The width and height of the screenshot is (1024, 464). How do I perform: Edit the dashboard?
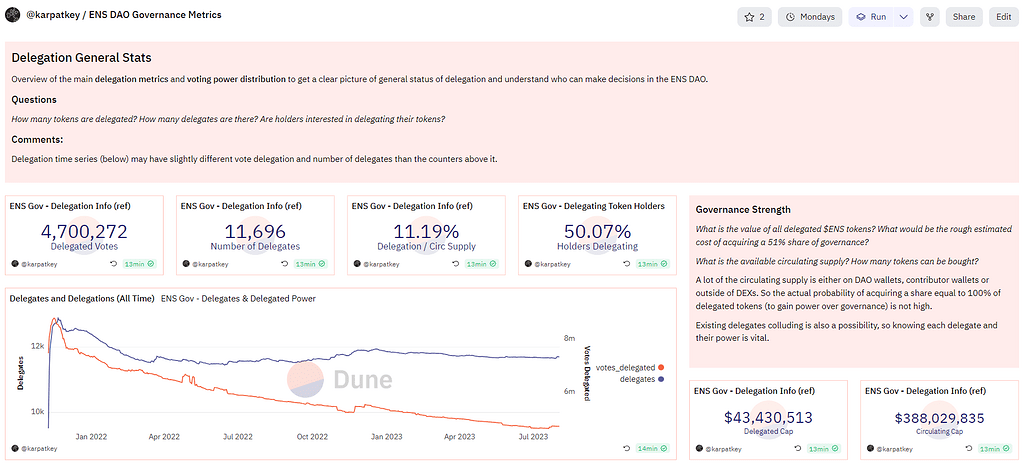pyautogui.click(x=1004, y=17)
